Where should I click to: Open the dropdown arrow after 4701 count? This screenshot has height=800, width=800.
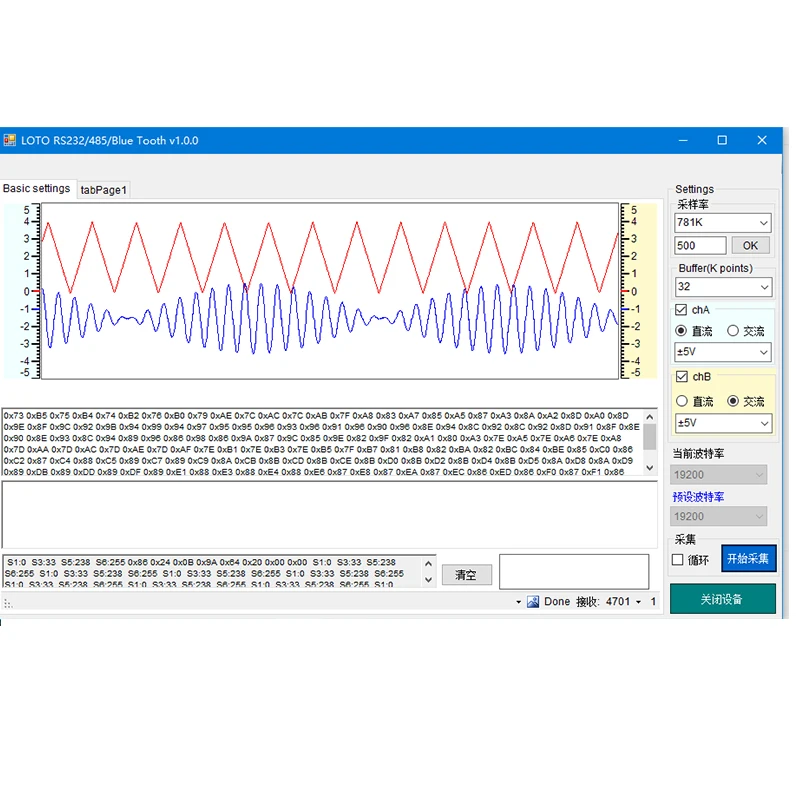[638, 602]
